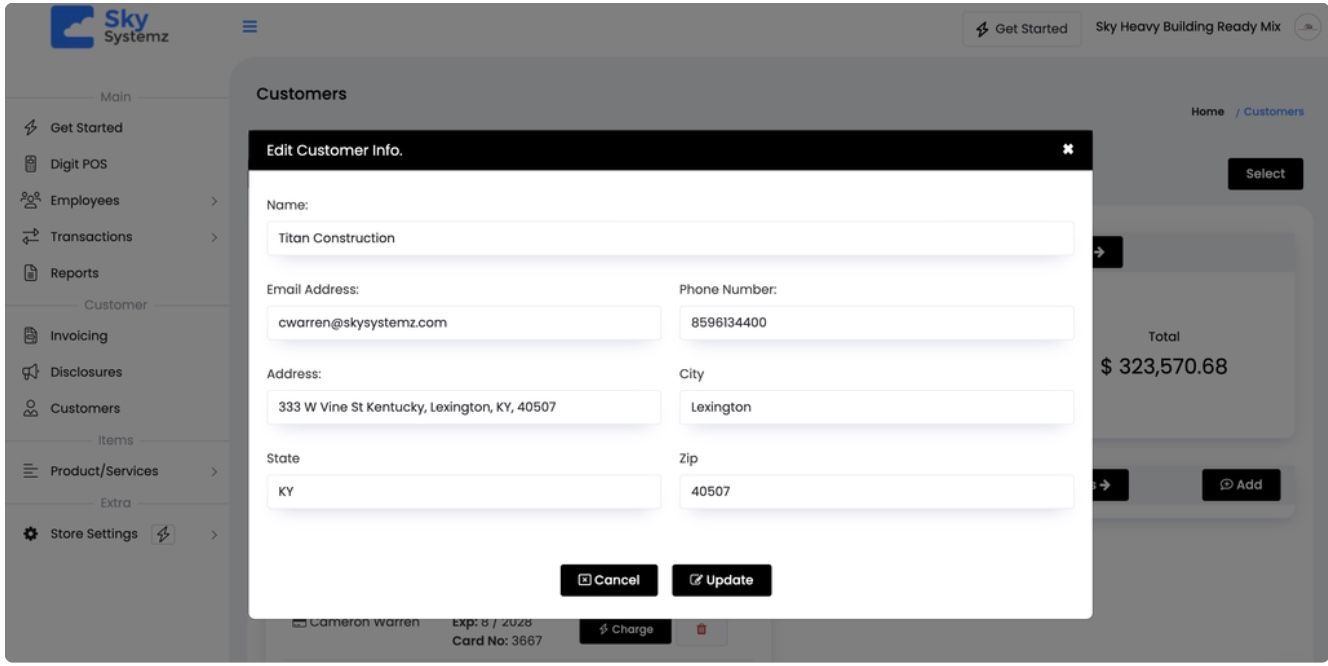Delete the card using the red trash icon
The image size is (1328, 666).
coord(701,629)
